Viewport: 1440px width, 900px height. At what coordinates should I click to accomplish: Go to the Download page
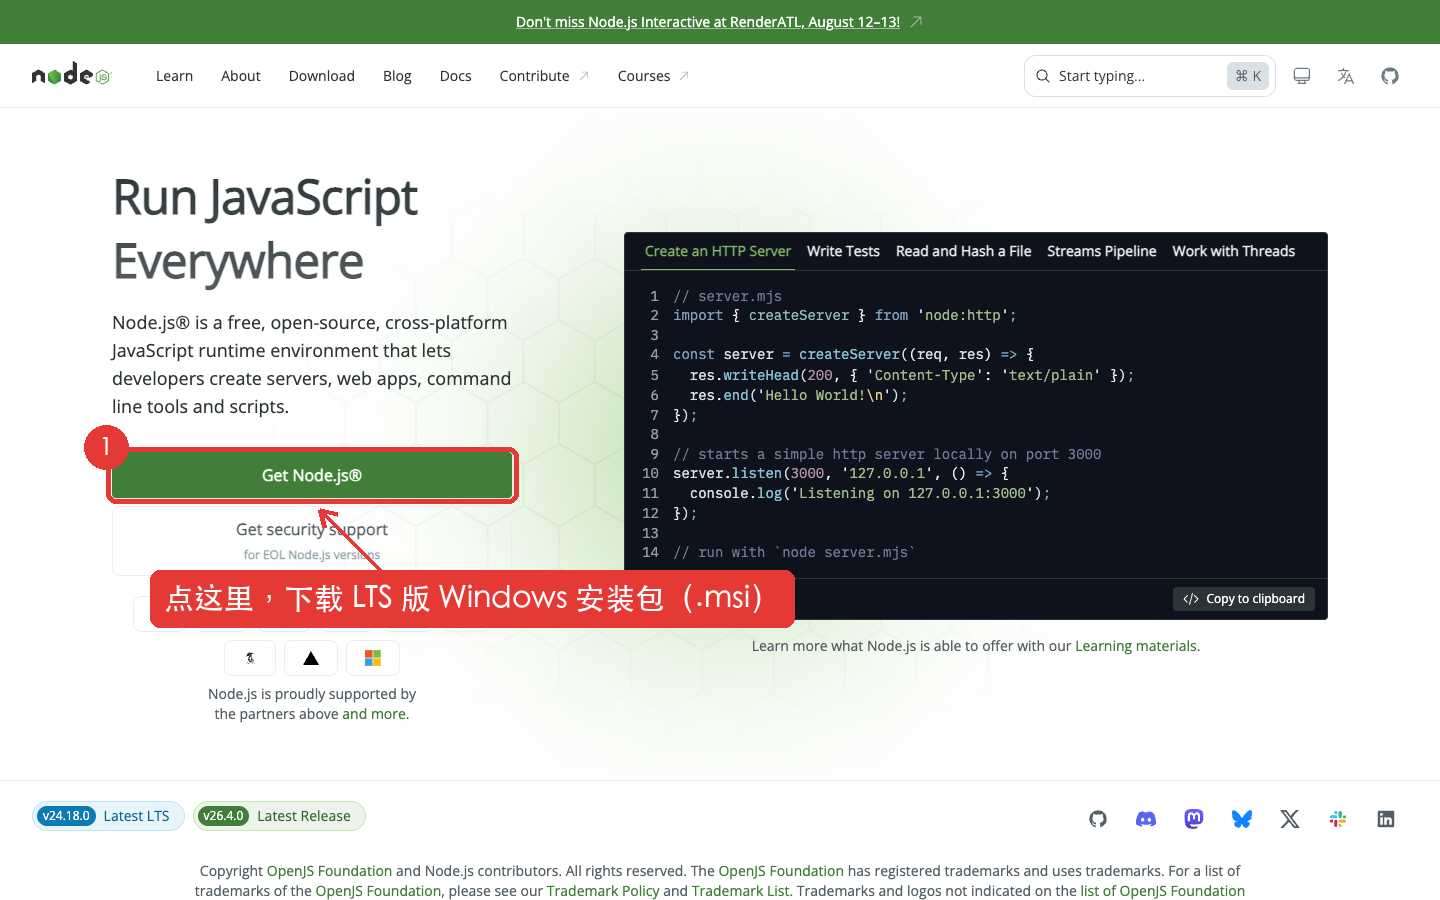click(x=322, y=76)
